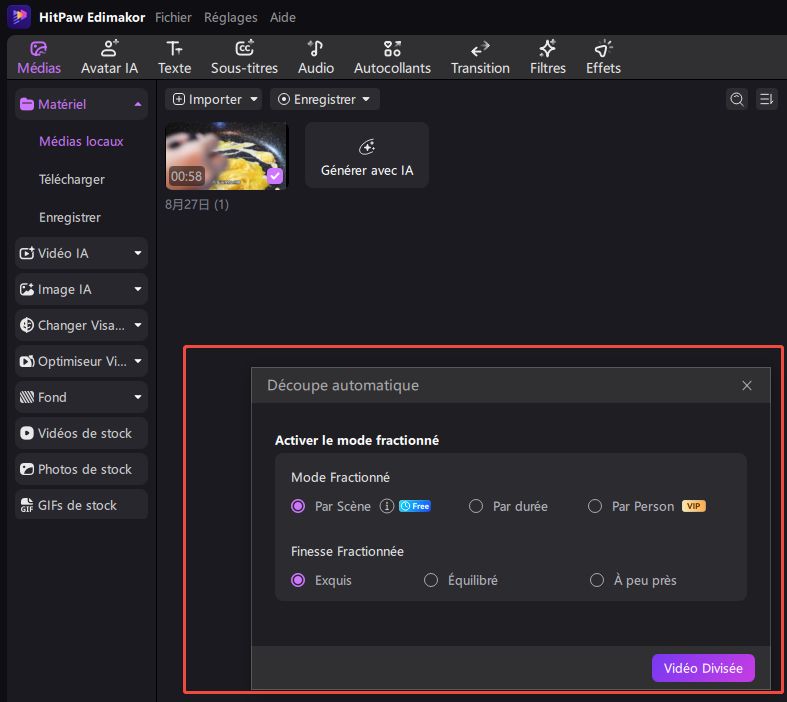Select the Par Scène radio option
Image resolution: width=787 pixels, height=702 pixels.
pyautogui.click(x=298, y=506)
